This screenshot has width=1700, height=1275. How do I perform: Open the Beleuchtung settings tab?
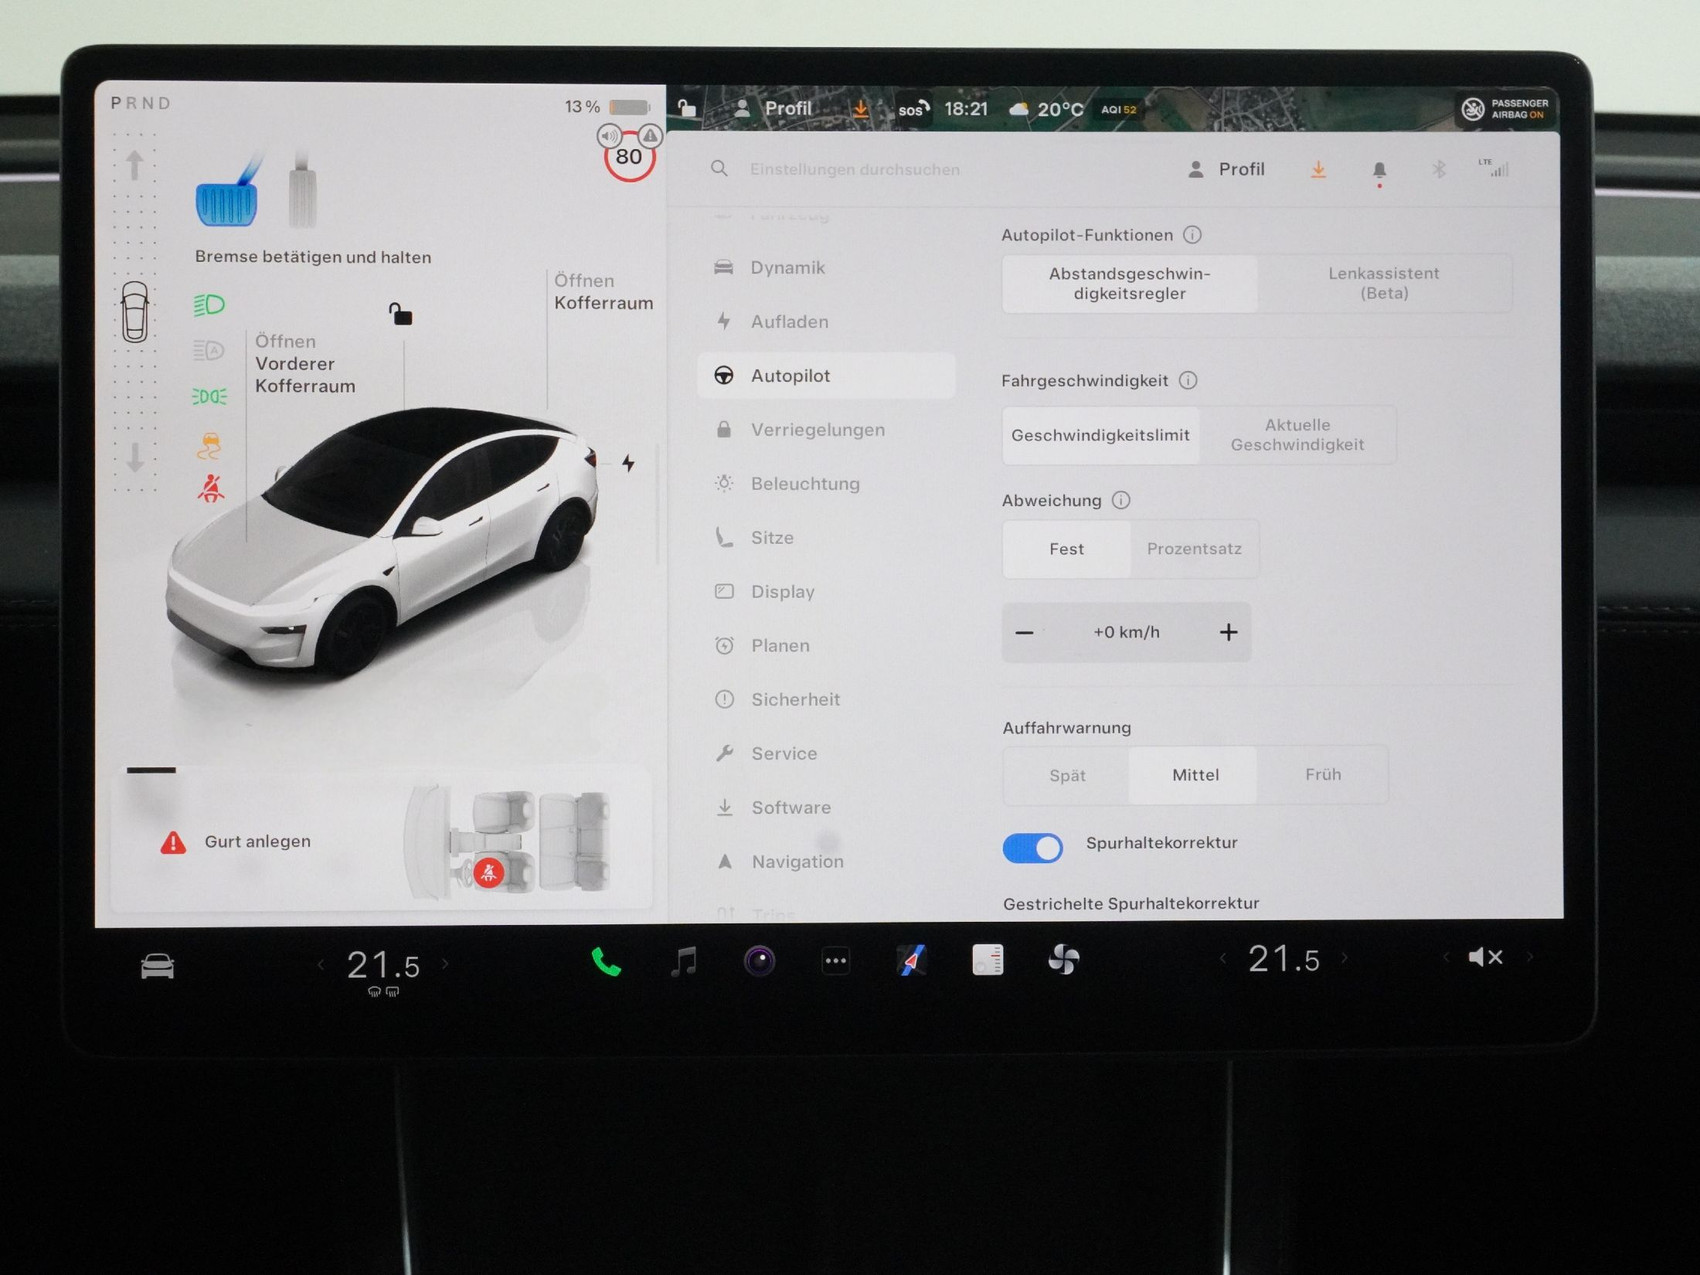pyautogui.click(x=805, y=483)
